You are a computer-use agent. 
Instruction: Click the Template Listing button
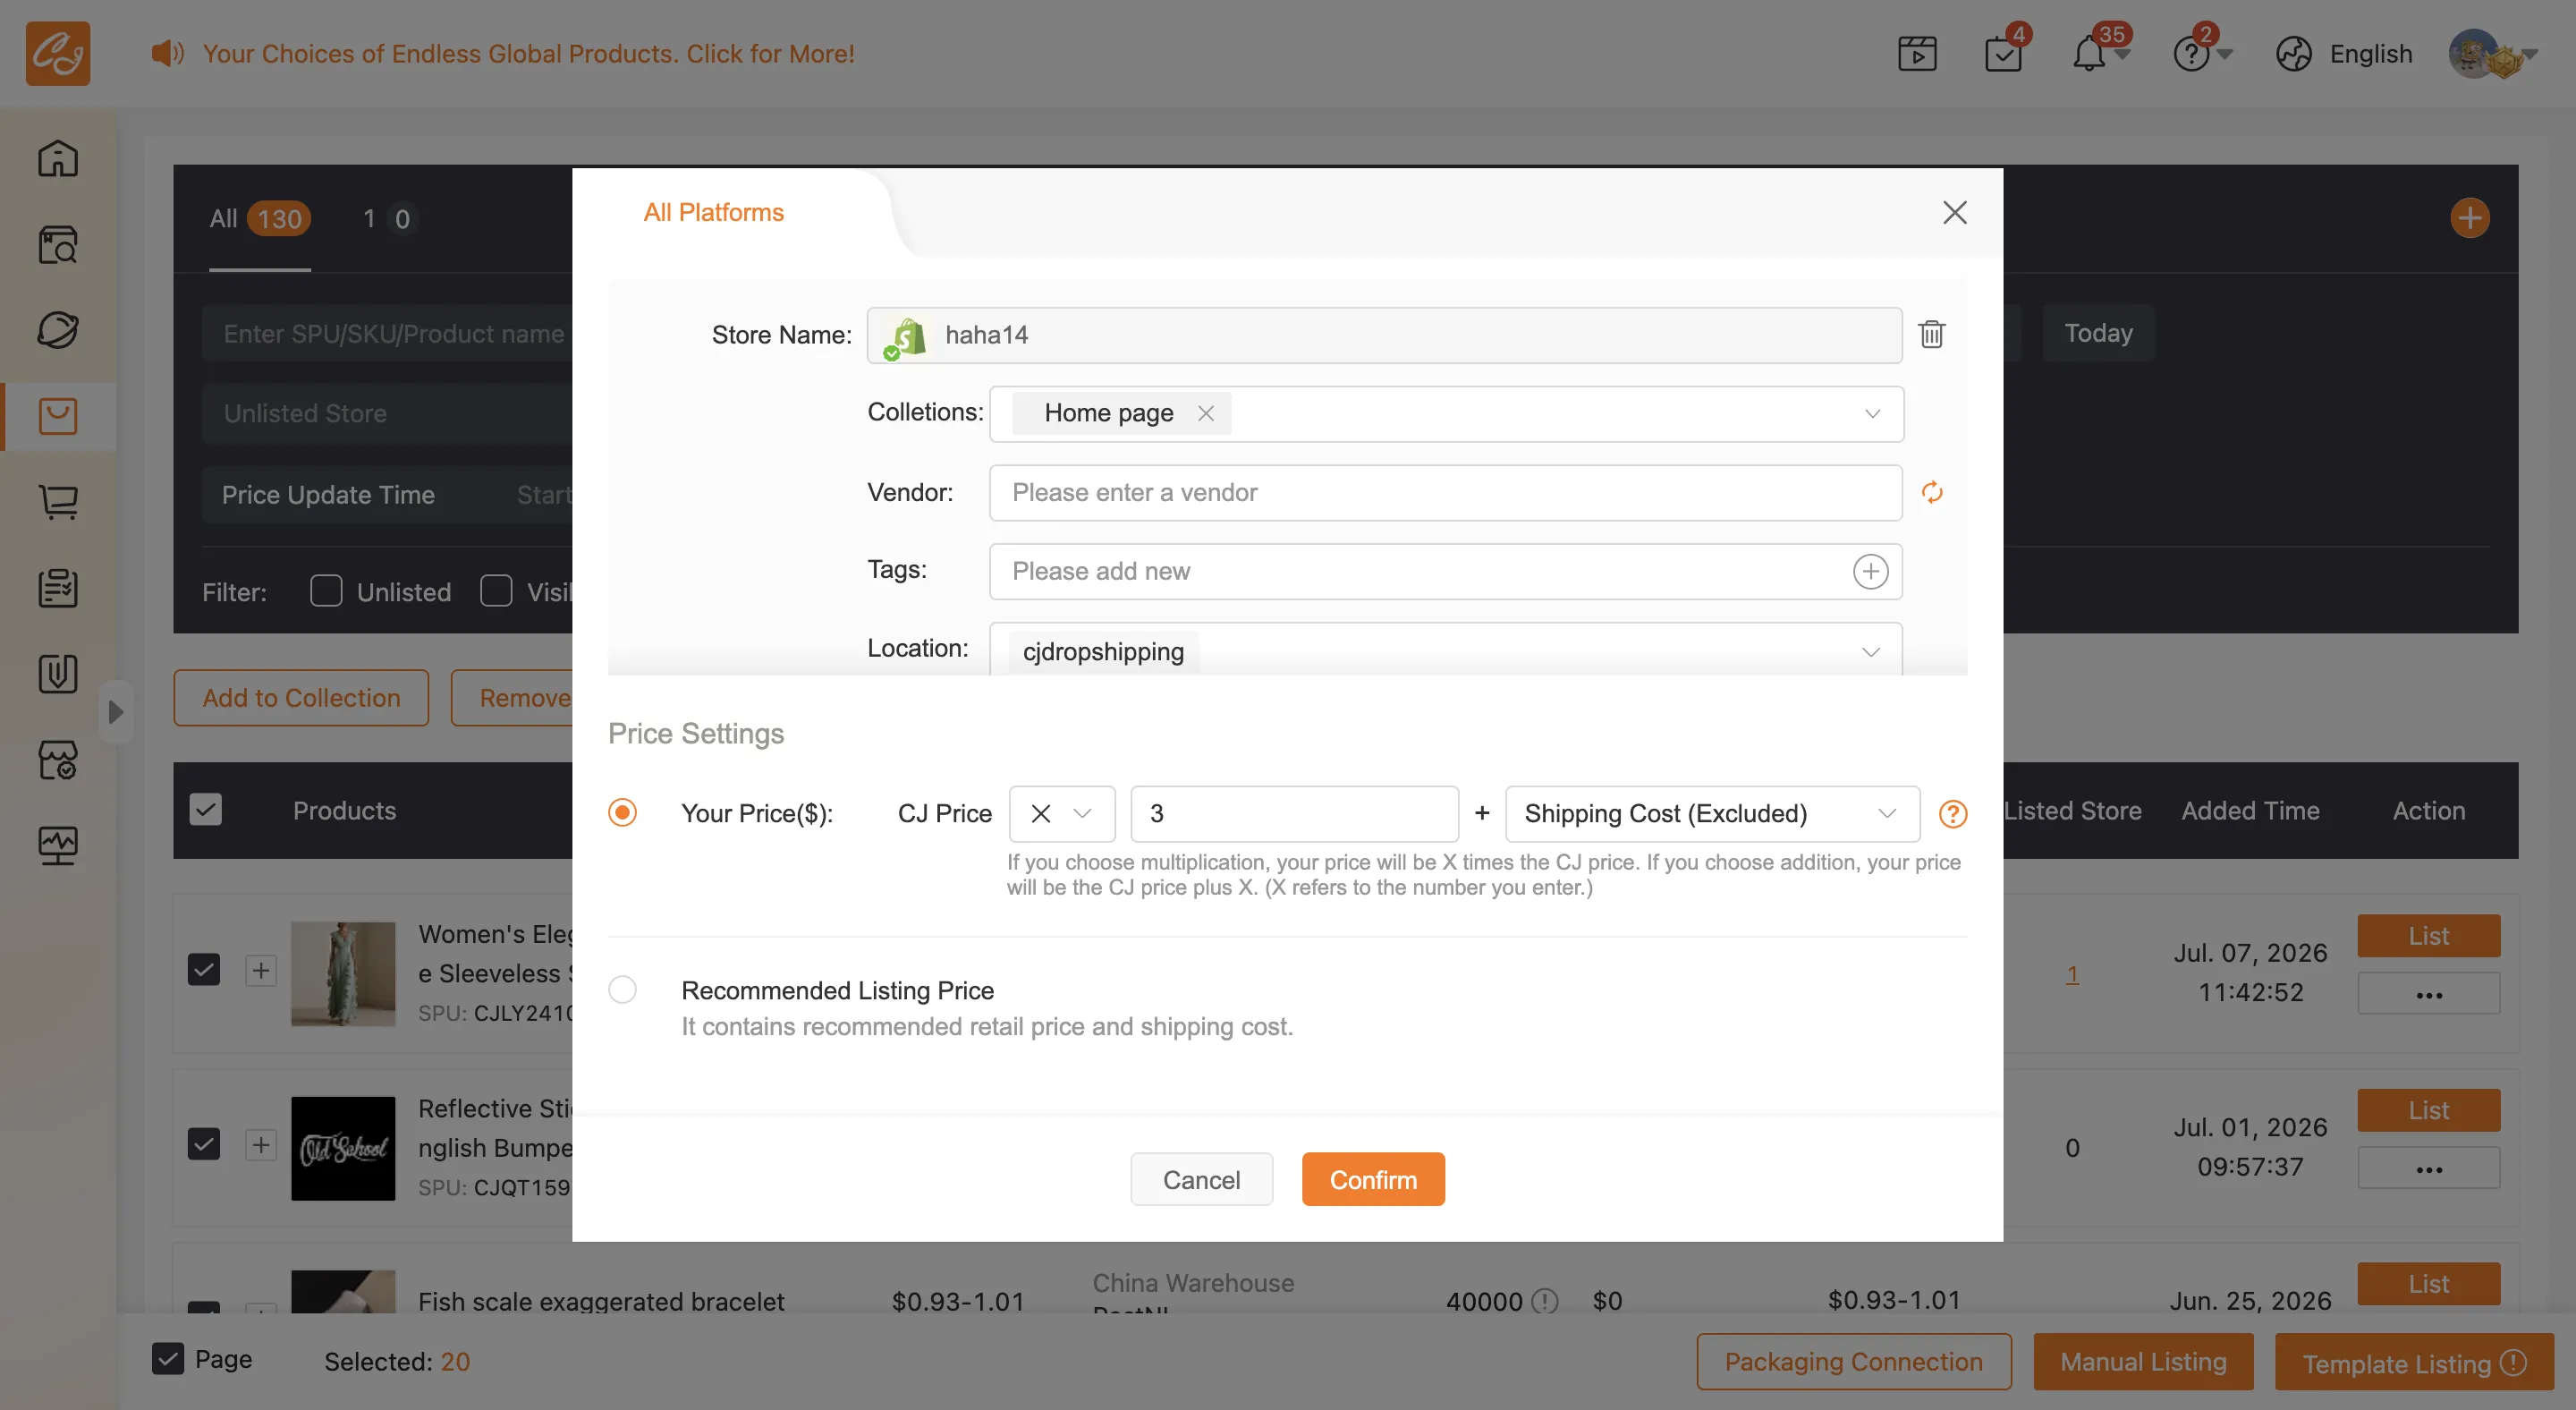(x=2413, y=1362)
